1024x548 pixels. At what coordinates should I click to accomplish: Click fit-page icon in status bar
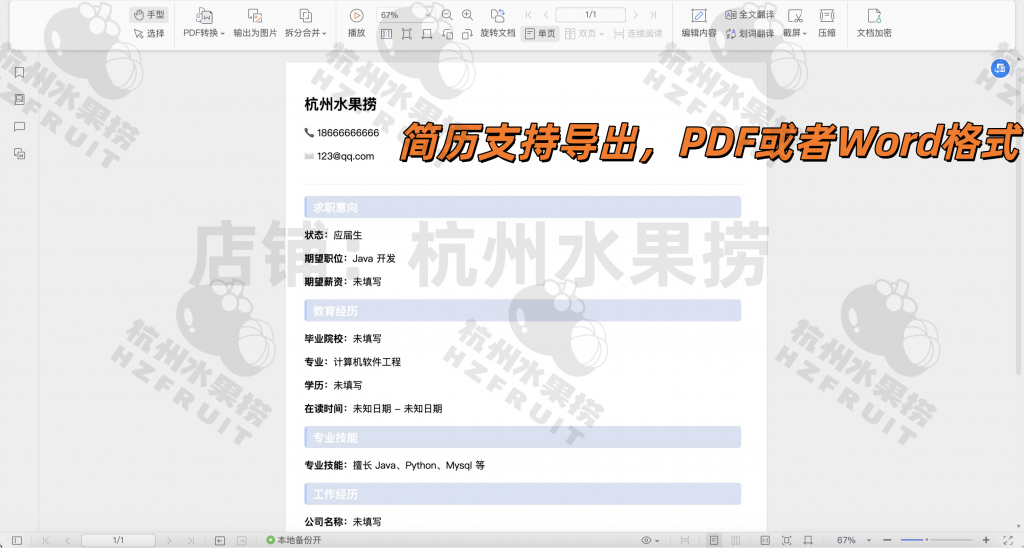[786, 540]
